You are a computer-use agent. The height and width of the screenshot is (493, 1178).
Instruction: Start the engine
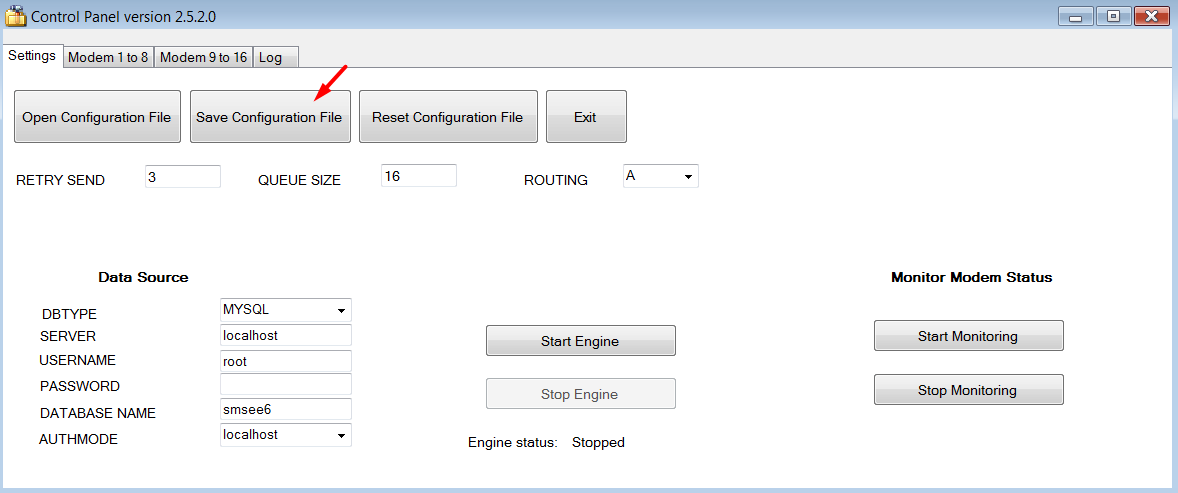[x=580, y=341]
